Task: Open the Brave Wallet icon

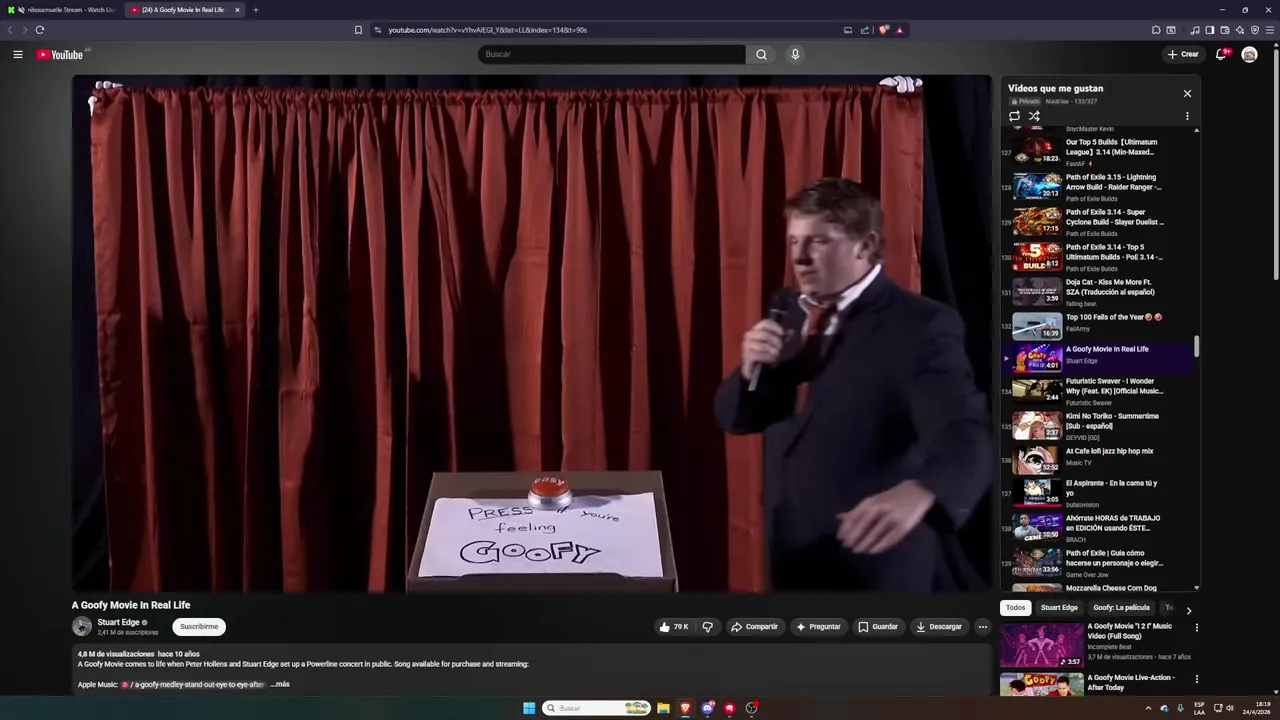Action: pos(1224,30)
